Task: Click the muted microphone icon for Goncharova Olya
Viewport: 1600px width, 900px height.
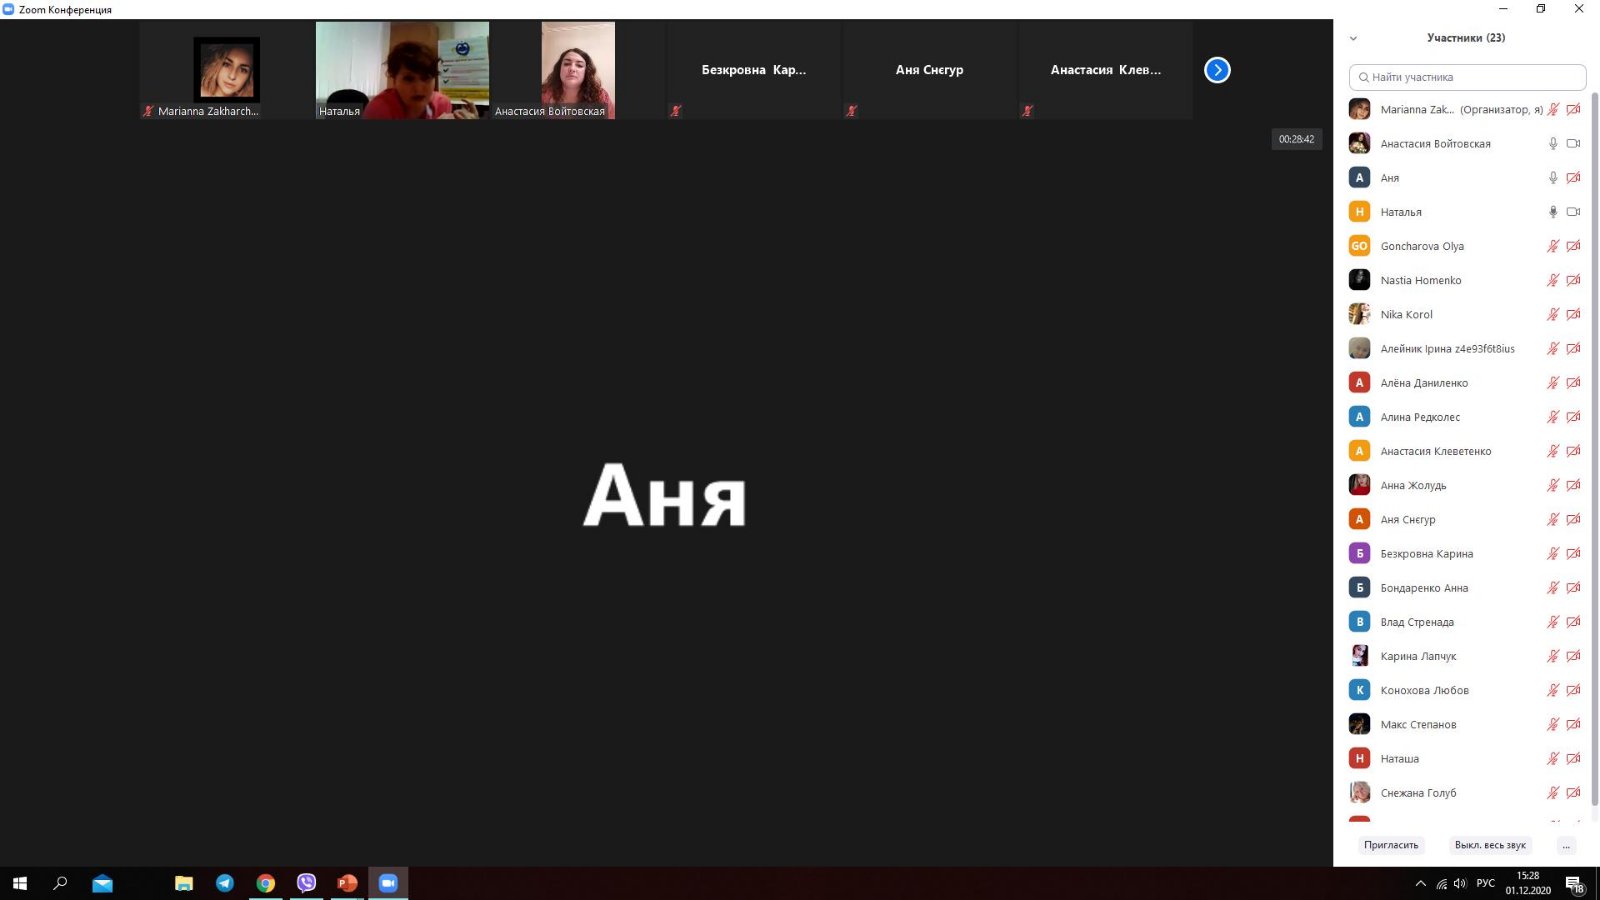Action: click(1553, 246)
